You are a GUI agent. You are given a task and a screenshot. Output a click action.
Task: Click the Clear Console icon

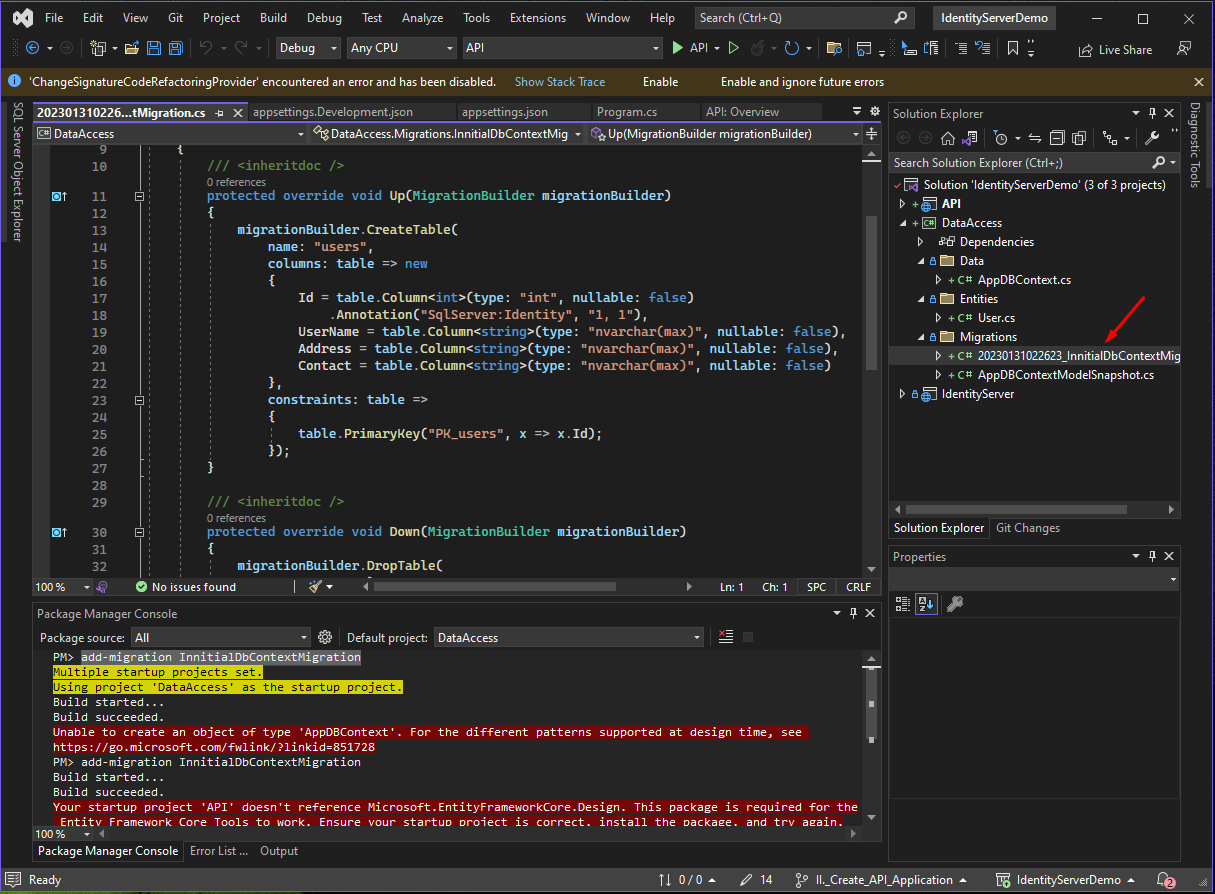pyautogui.click(x=726, y=637)
